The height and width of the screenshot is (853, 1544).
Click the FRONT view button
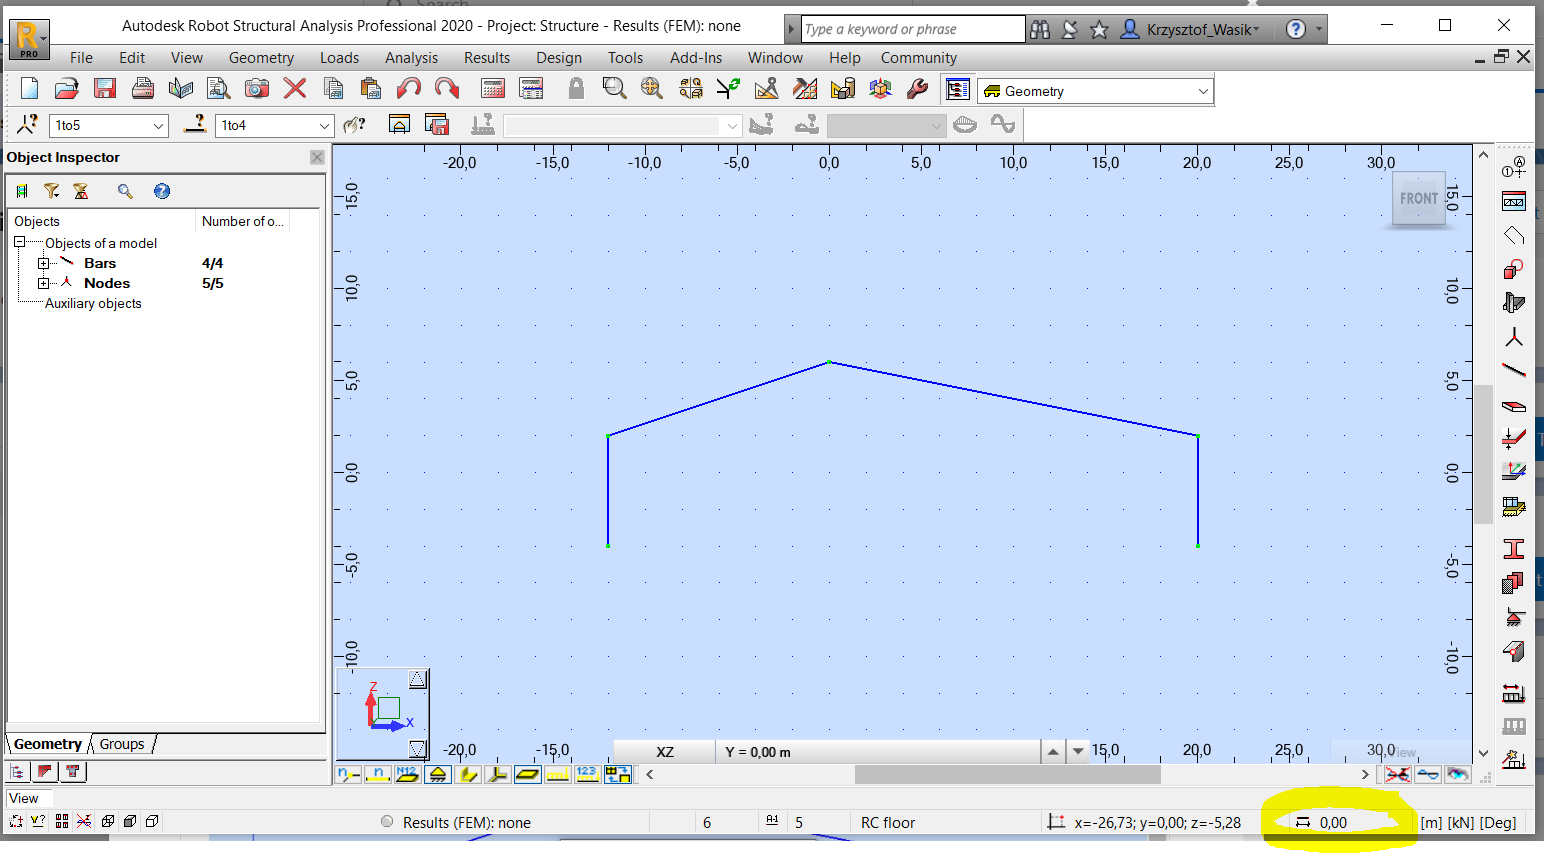(1418, 198)
